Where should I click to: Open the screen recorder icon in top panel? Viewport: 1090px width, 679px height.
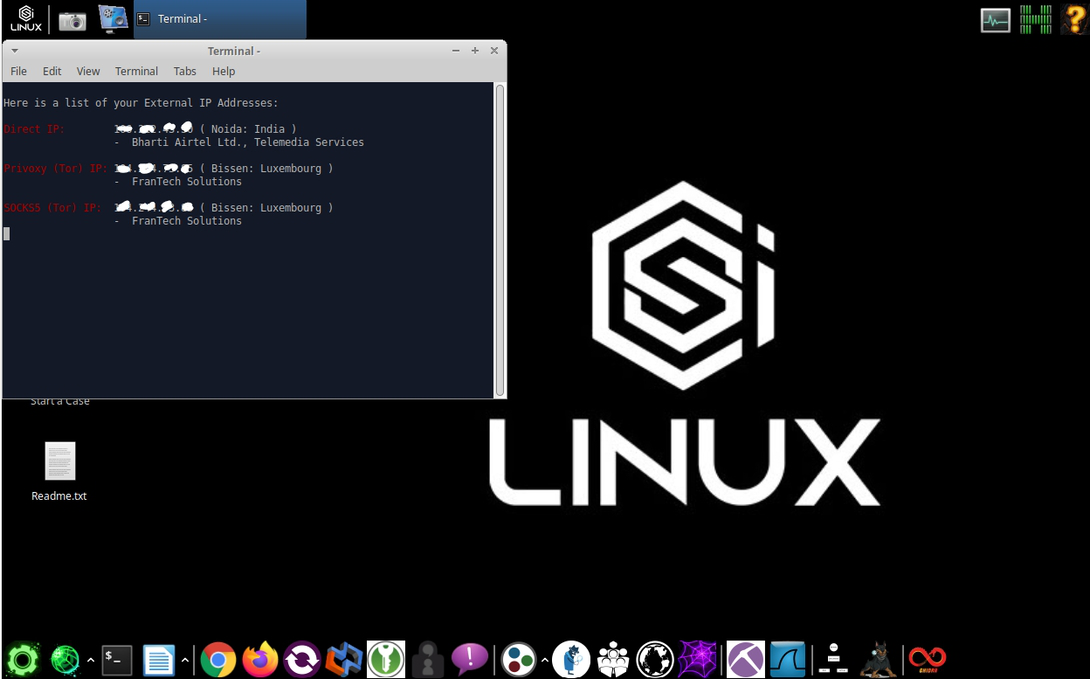click(x=113, y=19)
